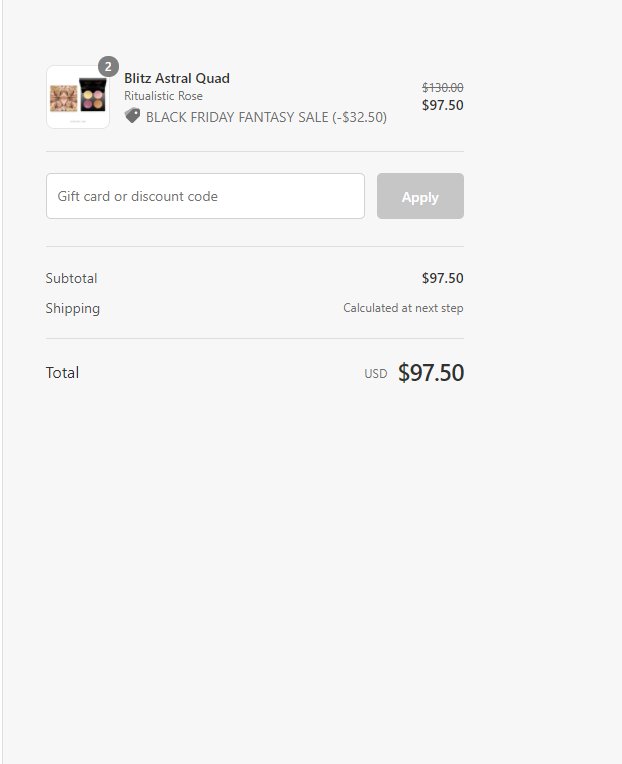
Task: Click the Shipping label
Action: (x=73, y=308)
